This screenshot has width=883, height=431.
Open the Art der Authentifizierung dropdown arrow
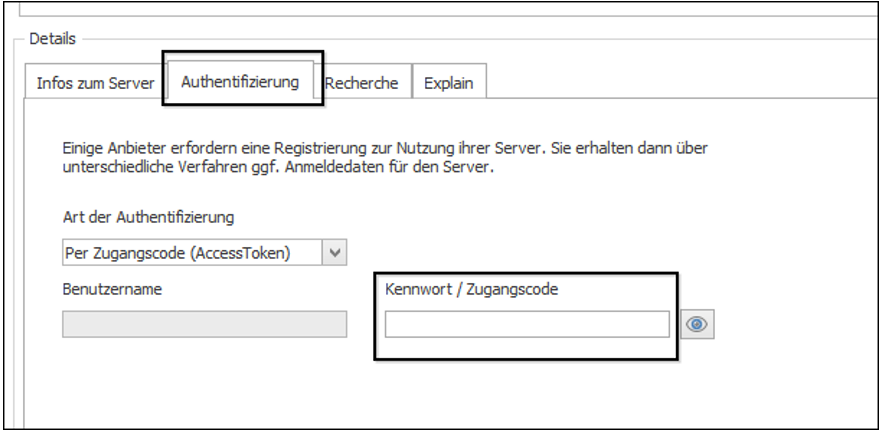point(335,253)
